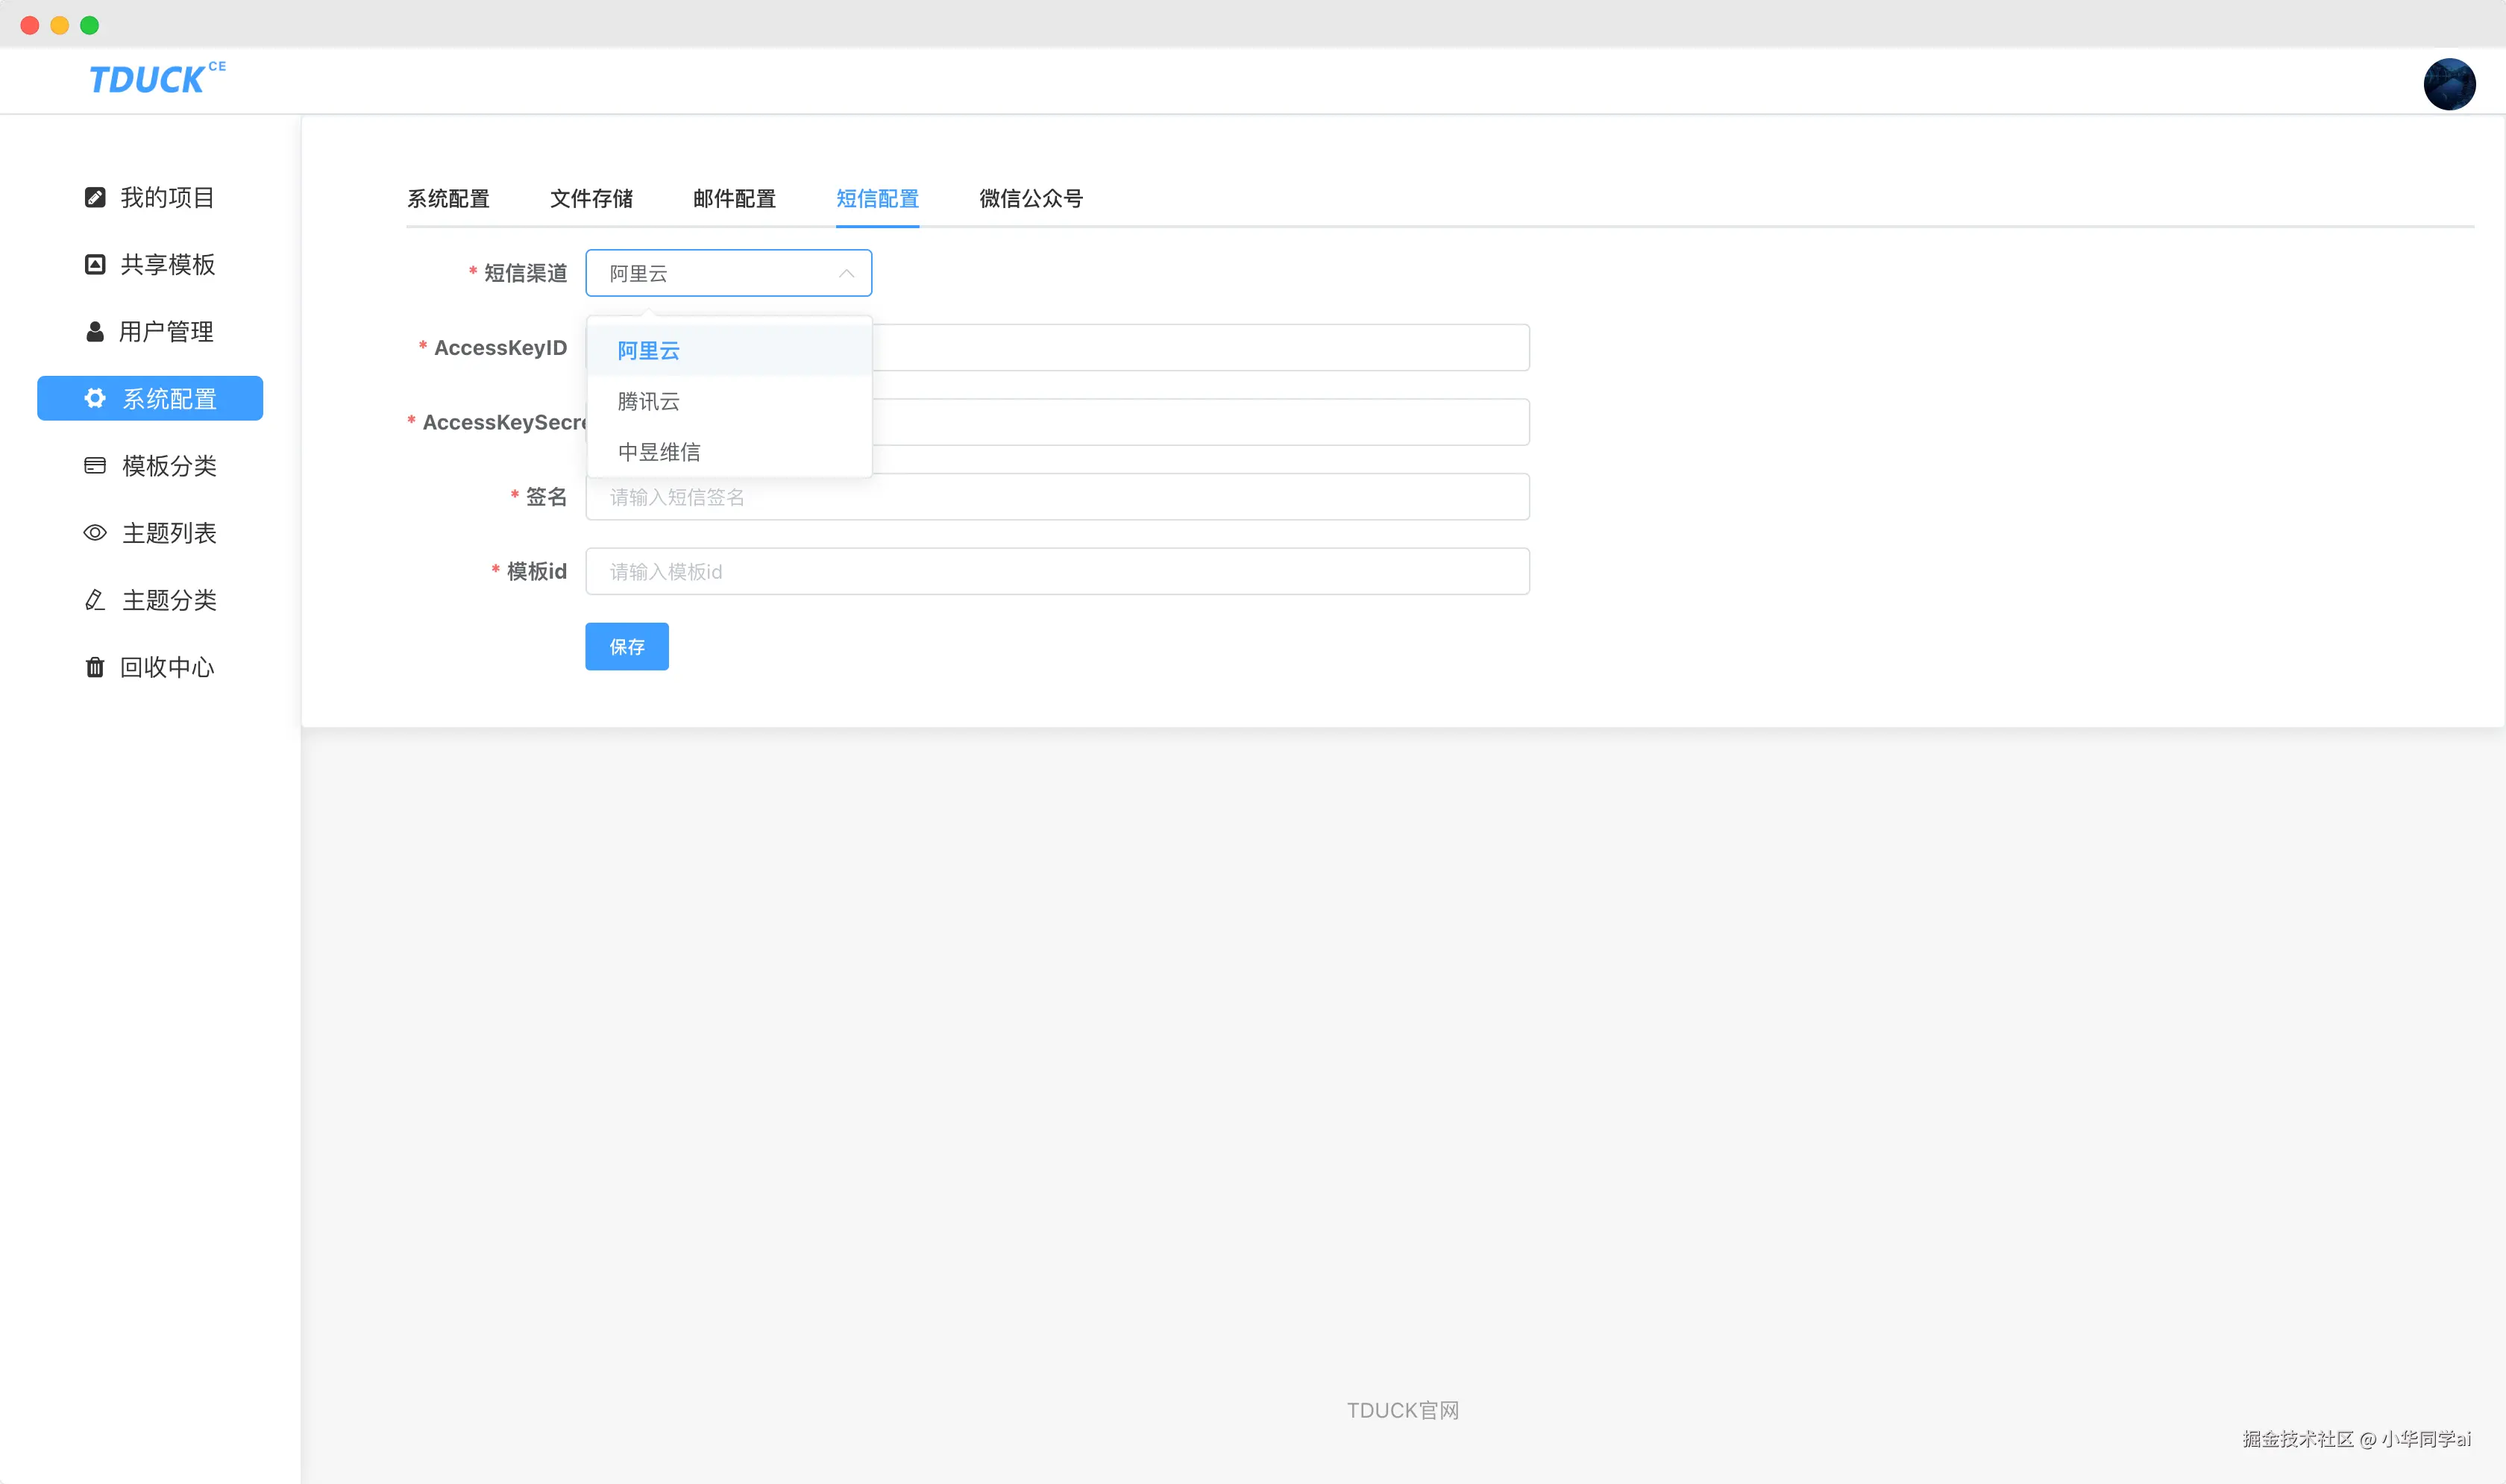Click the card icon for 模板分类

coord(95,465)
